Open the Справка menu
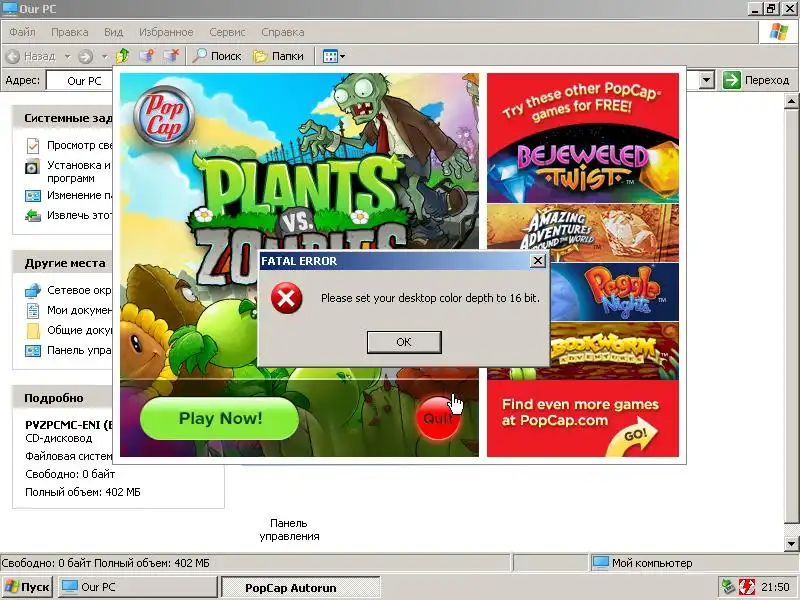This screenshot has width=800, height=600. pyautogui.click(x=282, y=32)
